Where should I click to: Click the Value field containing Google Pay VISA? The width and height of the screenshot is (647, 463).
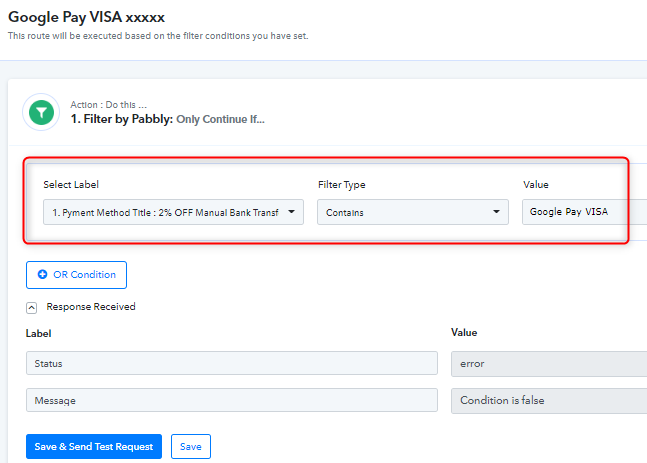click(584, 212)
